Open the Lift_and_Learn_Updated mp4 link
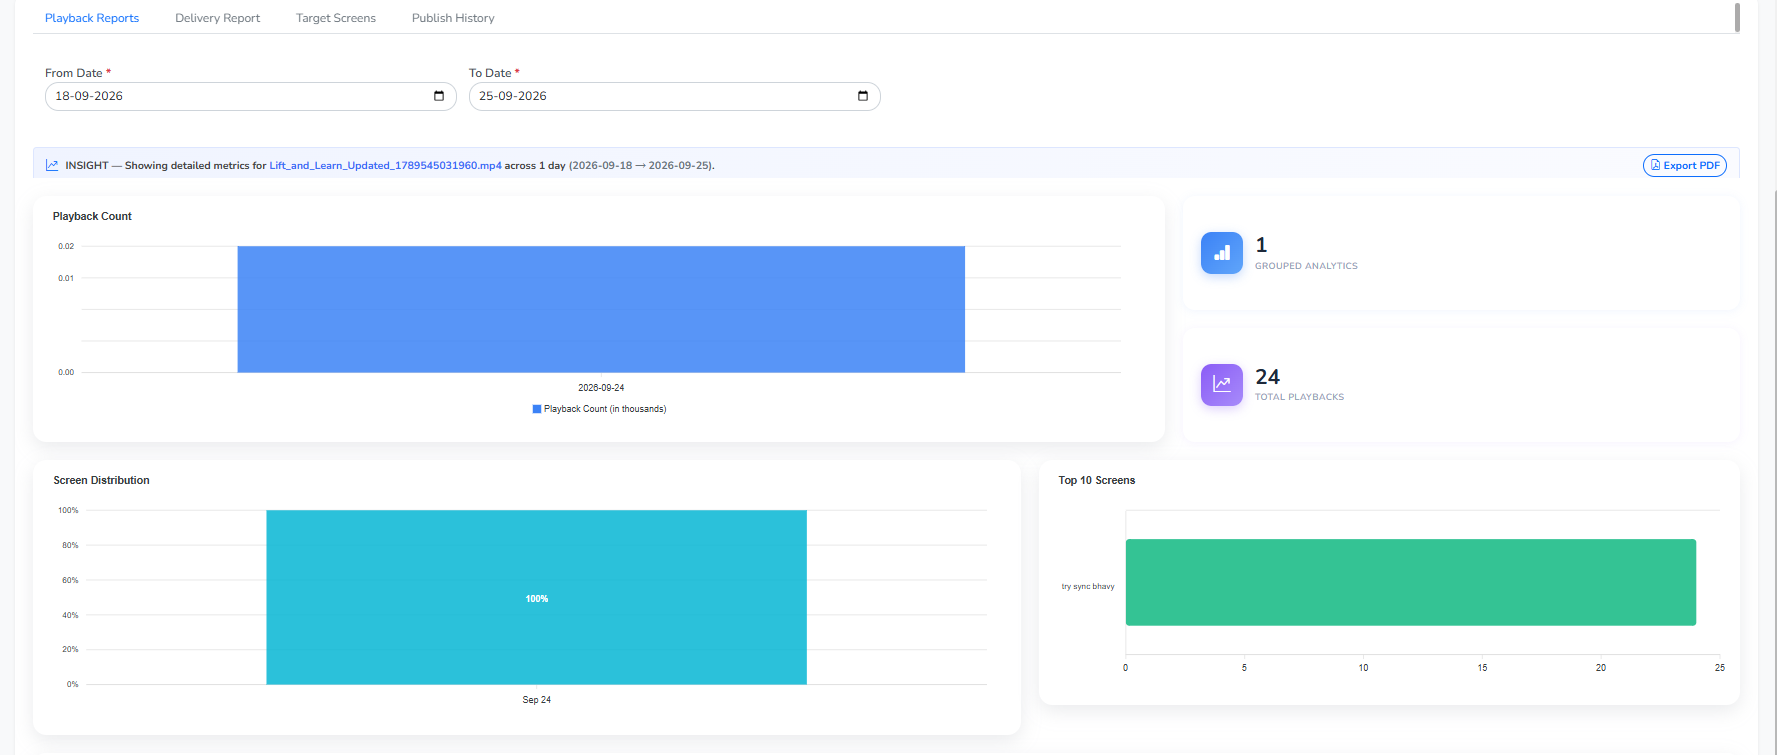1777x755 pixels. pos(385,165)
